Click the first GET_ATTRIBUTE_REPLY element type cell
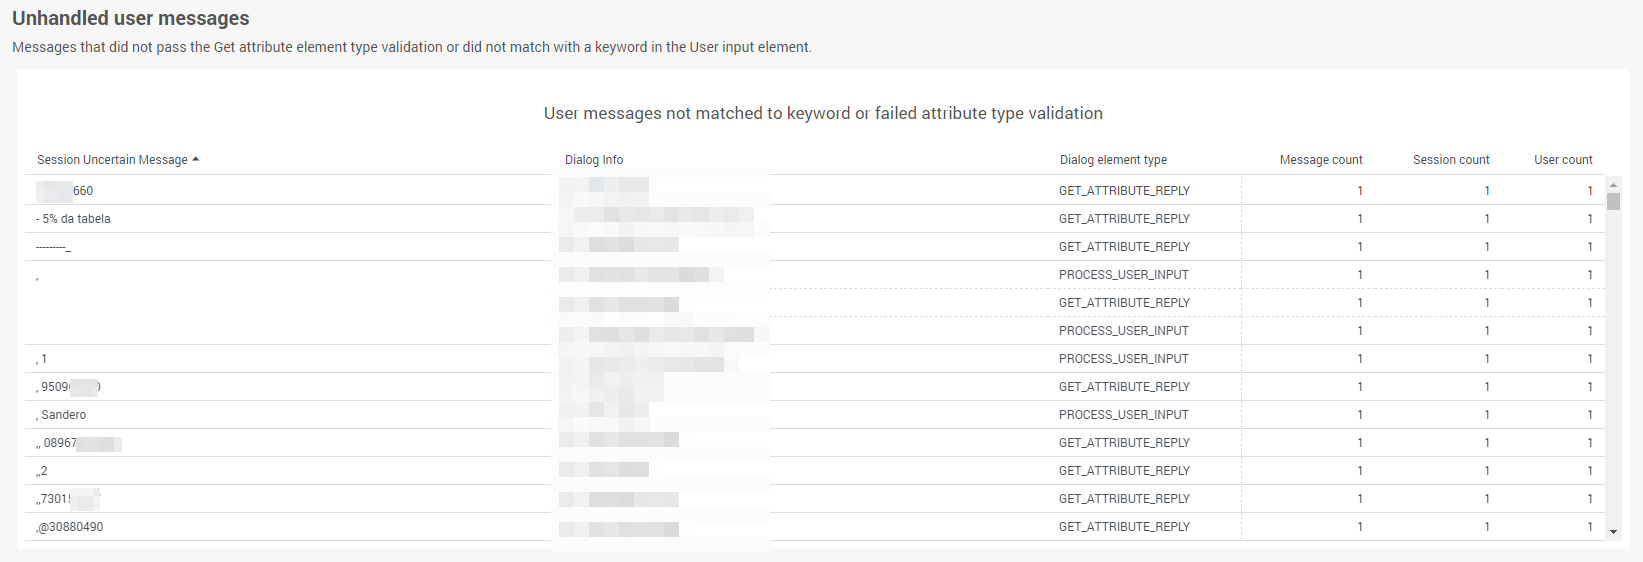 click(x=1124, y=191)
